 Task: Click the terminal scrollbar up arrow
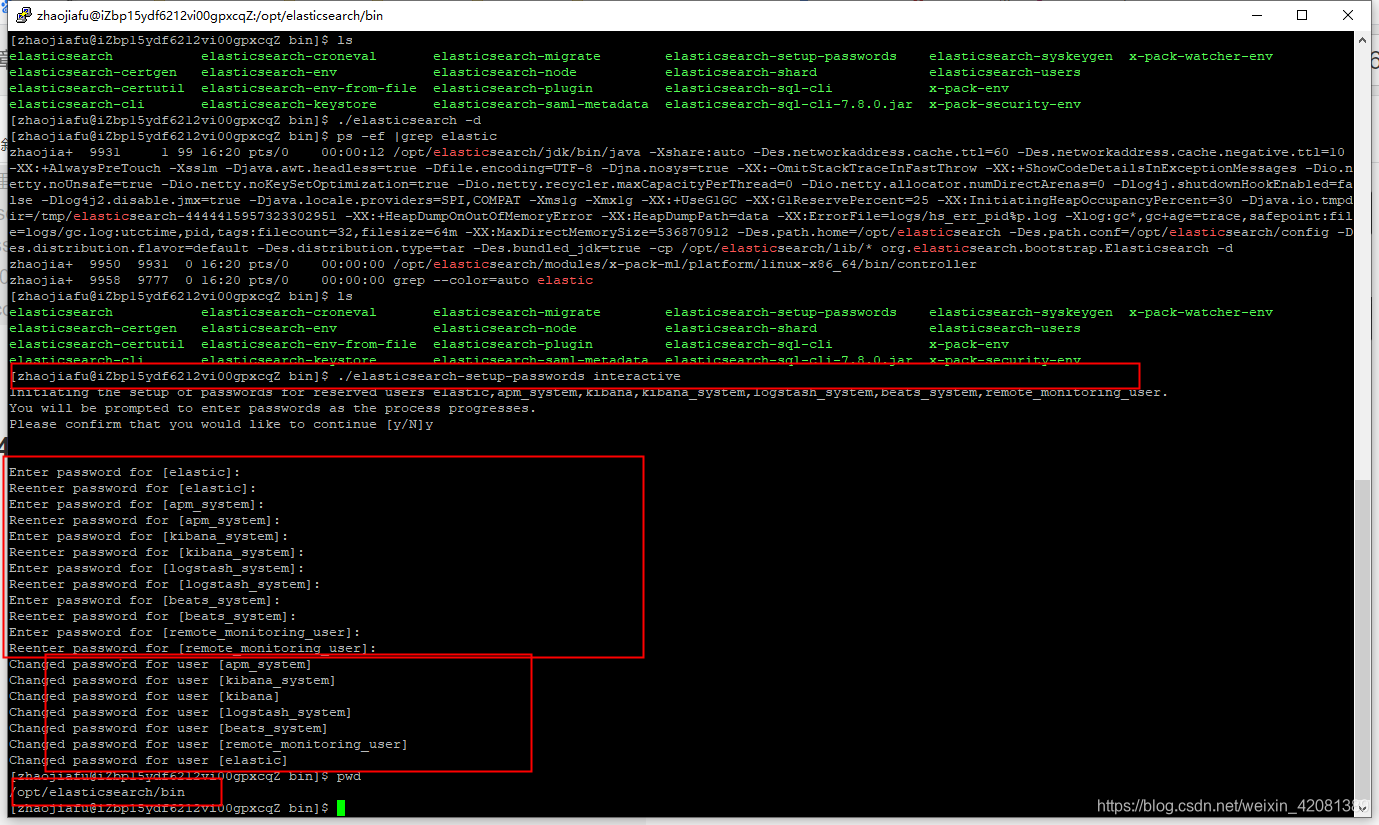(x=1363, y=41)
